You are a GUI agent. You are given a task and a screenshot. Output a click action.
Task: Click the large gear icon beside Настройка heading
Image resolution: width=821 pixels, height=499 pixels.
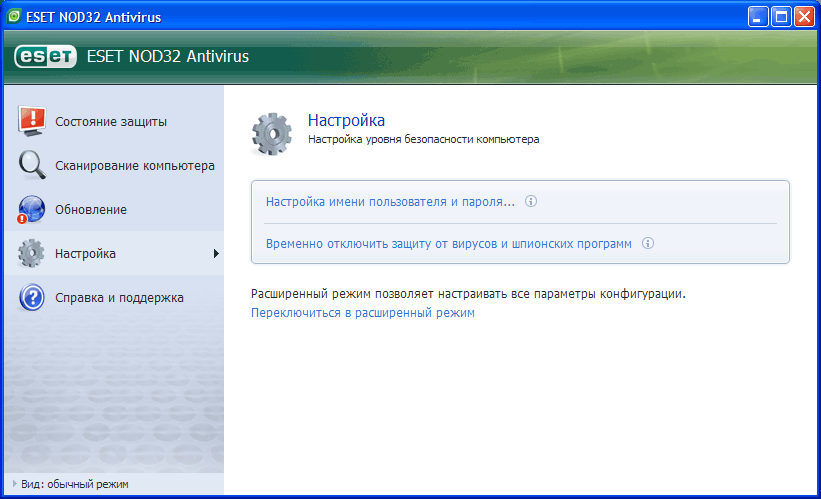(272, 134)
